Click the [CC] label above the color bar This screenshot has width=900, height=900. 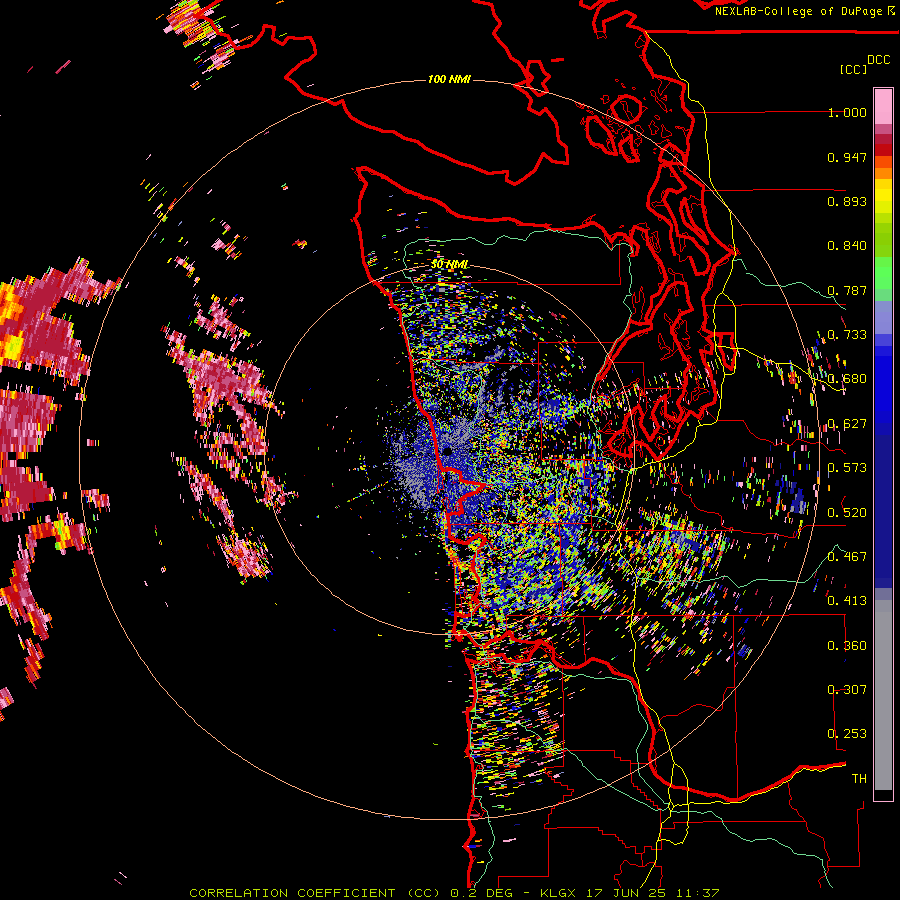[x=853, y=69]
